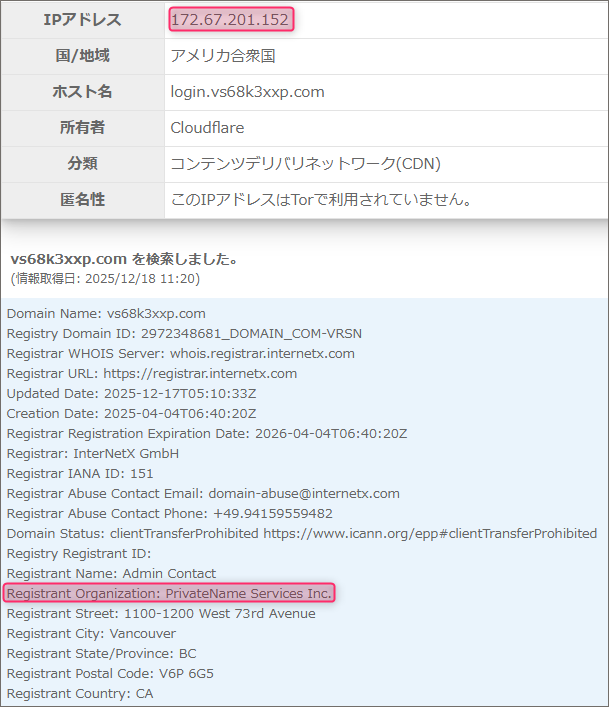Click the hostname login.vs68k3xxp.com

(247, 92)
